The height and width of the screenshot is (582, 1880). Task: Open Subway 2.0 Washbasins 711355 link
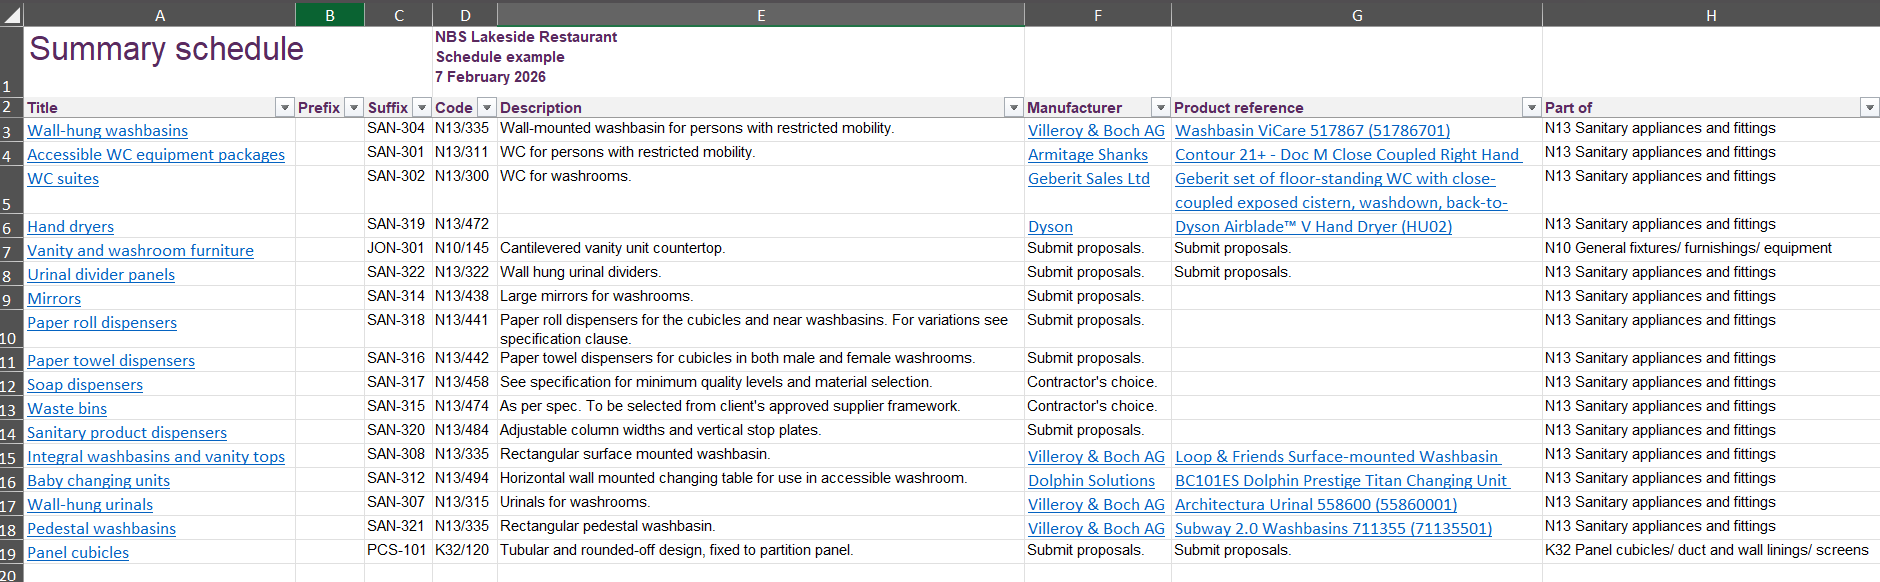1333,529
